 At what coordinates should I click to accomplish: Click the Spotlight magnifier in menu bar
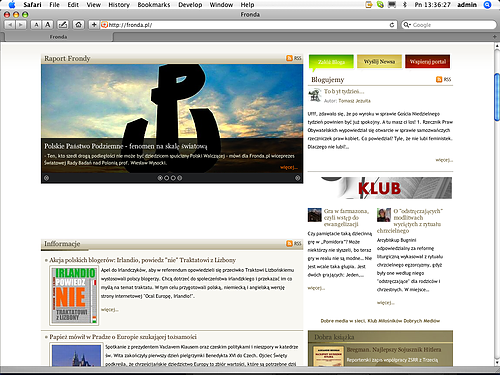click(487, 5)
